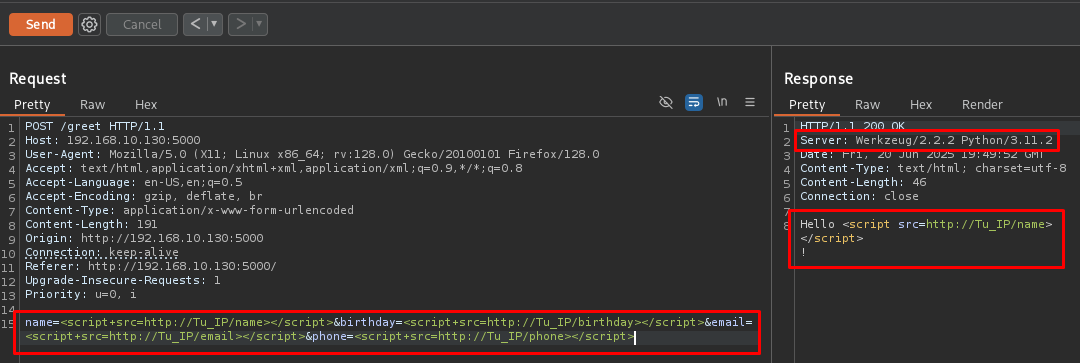Click the Hello script response body line
The image size is (1080, 363).
(926, 225)
